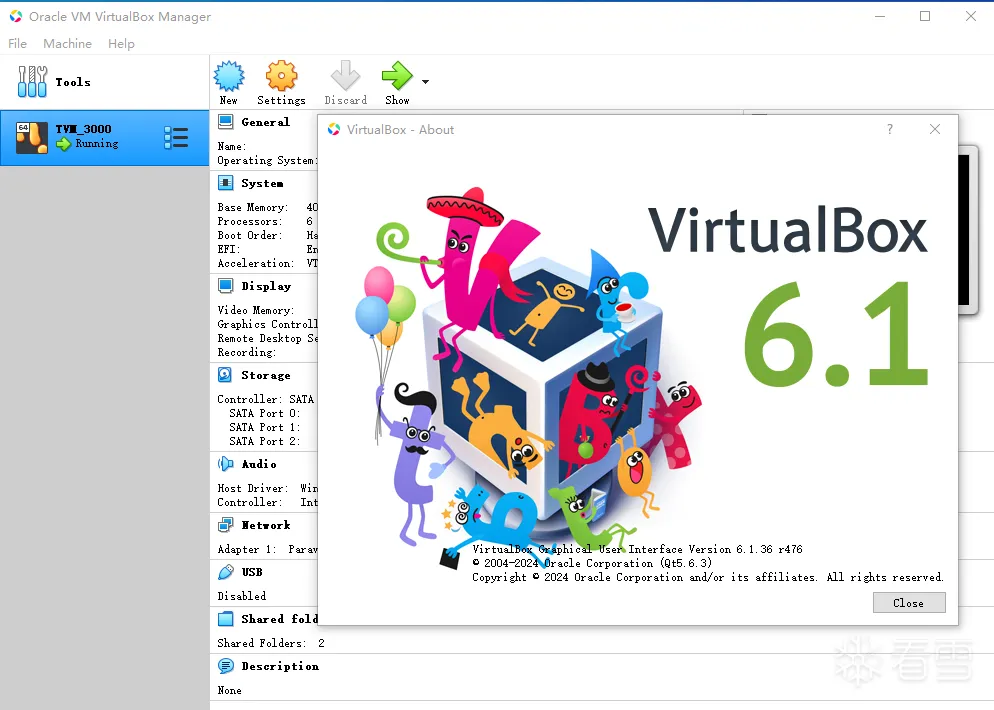
Task: Click the About dialog title logo
Action: (x=334, y=129)
